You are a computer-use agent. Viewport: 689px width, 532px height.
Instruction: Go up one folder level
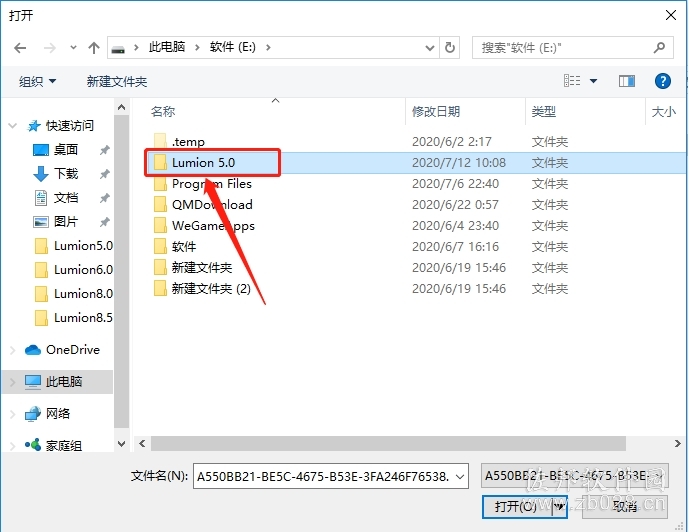[x=94, y=47]
